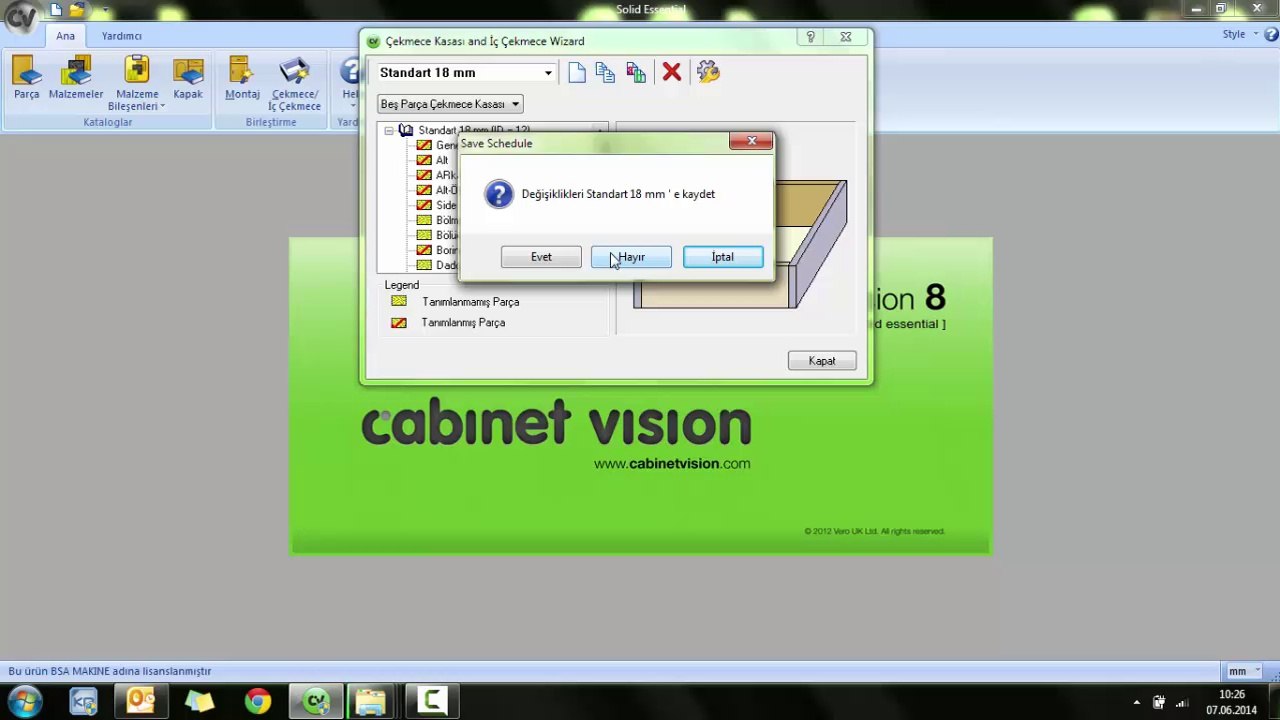
Task: Click the Kapat button in wizard
Action: [x=822, y=361]
